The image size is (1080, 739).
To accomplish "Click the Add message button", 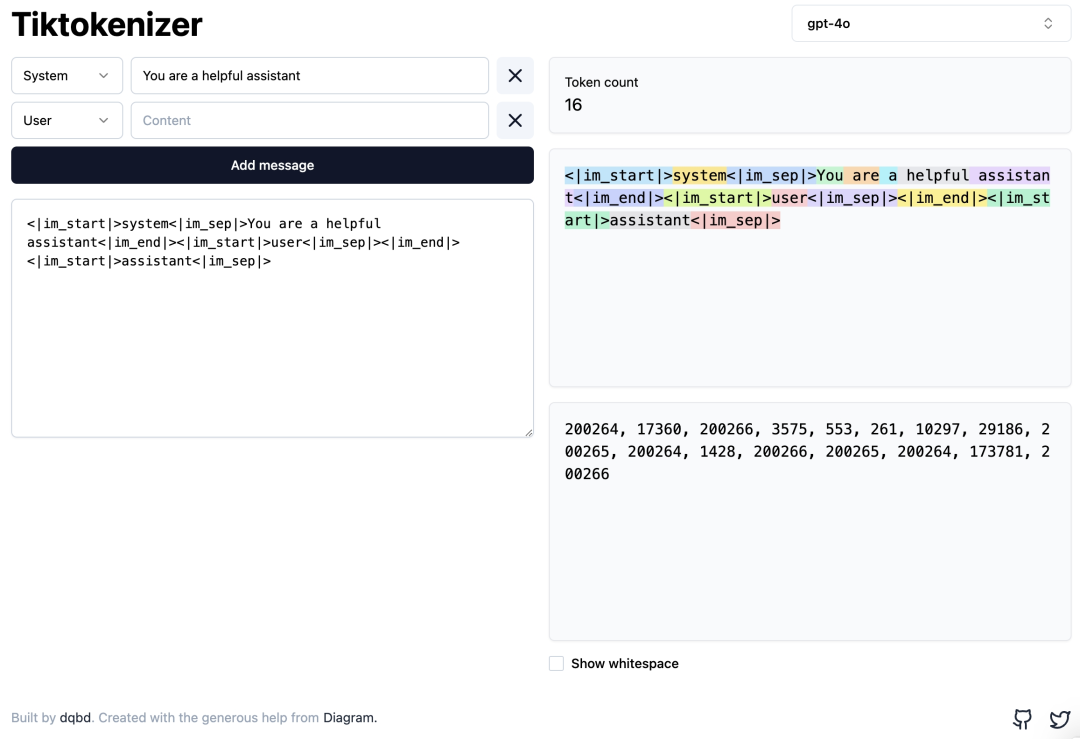I will [x=272, y=165].
